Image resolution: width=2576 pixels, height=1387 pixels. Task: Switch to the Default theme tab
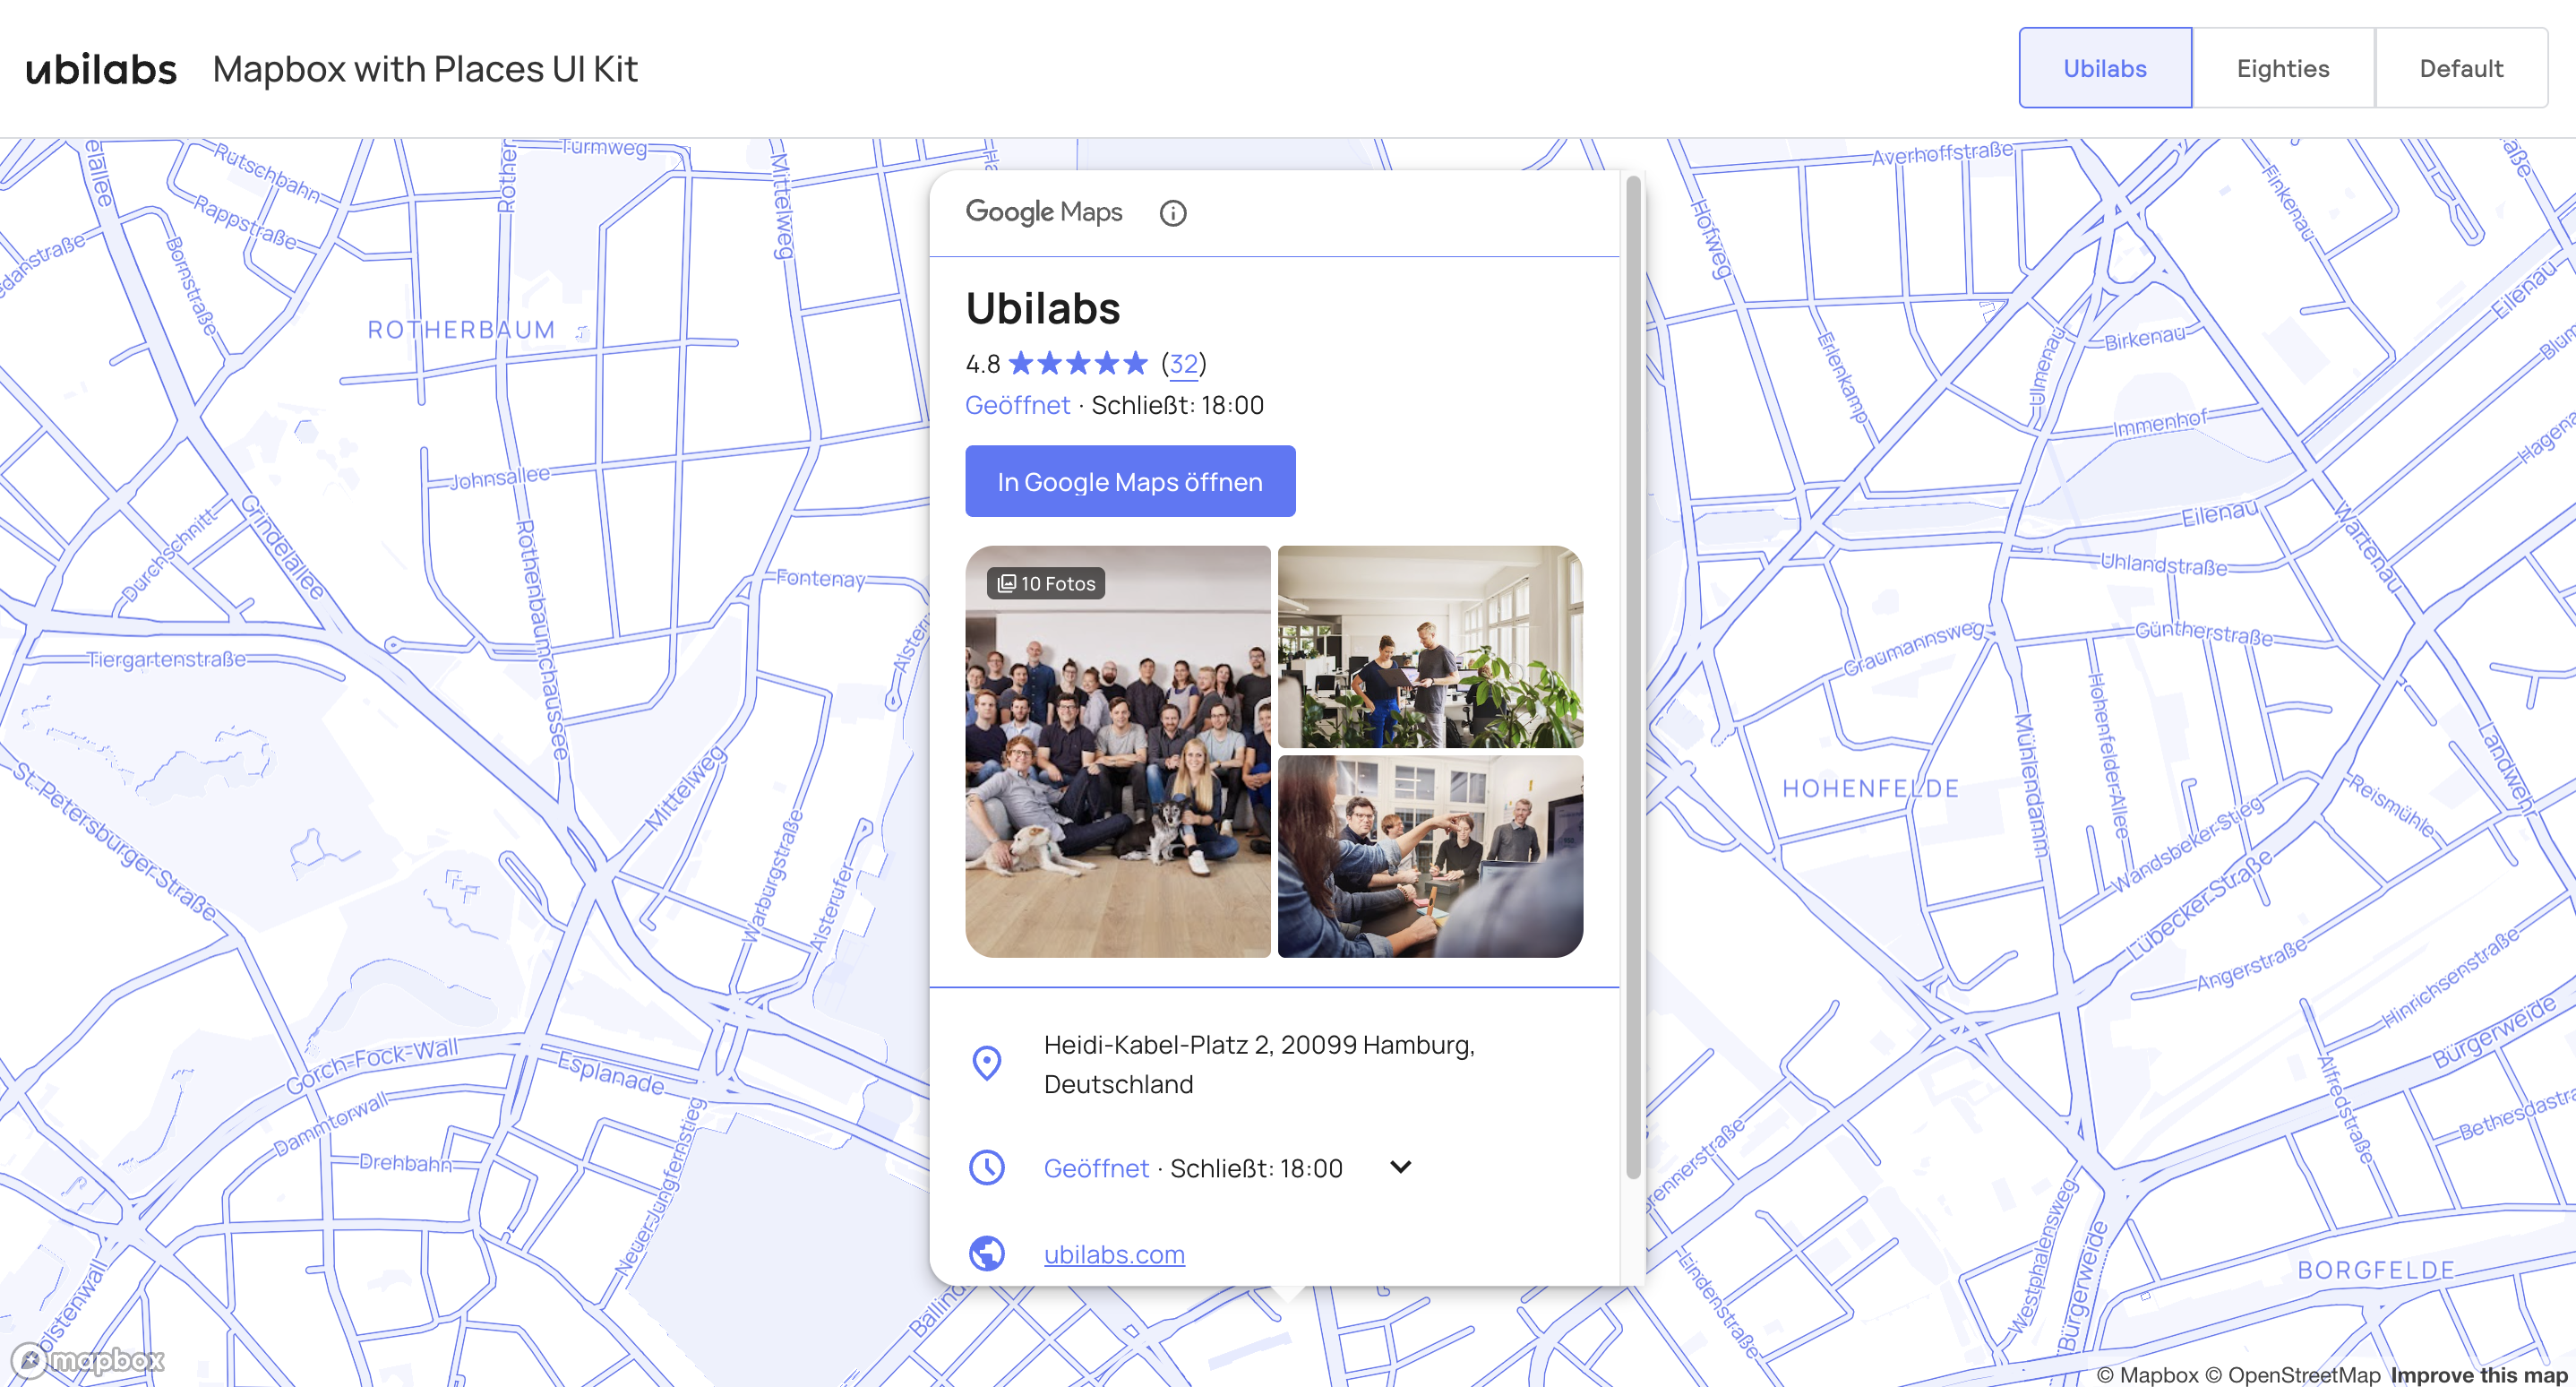pyautogui.click(x=2461, y=68)
